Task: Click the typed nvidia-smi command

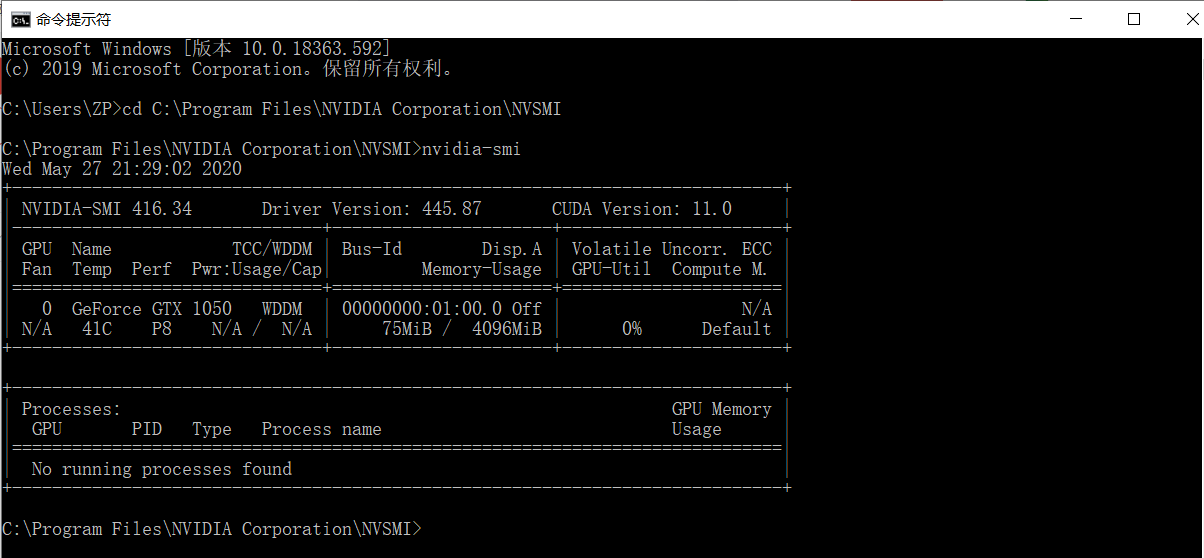Action: pos(471,149)
